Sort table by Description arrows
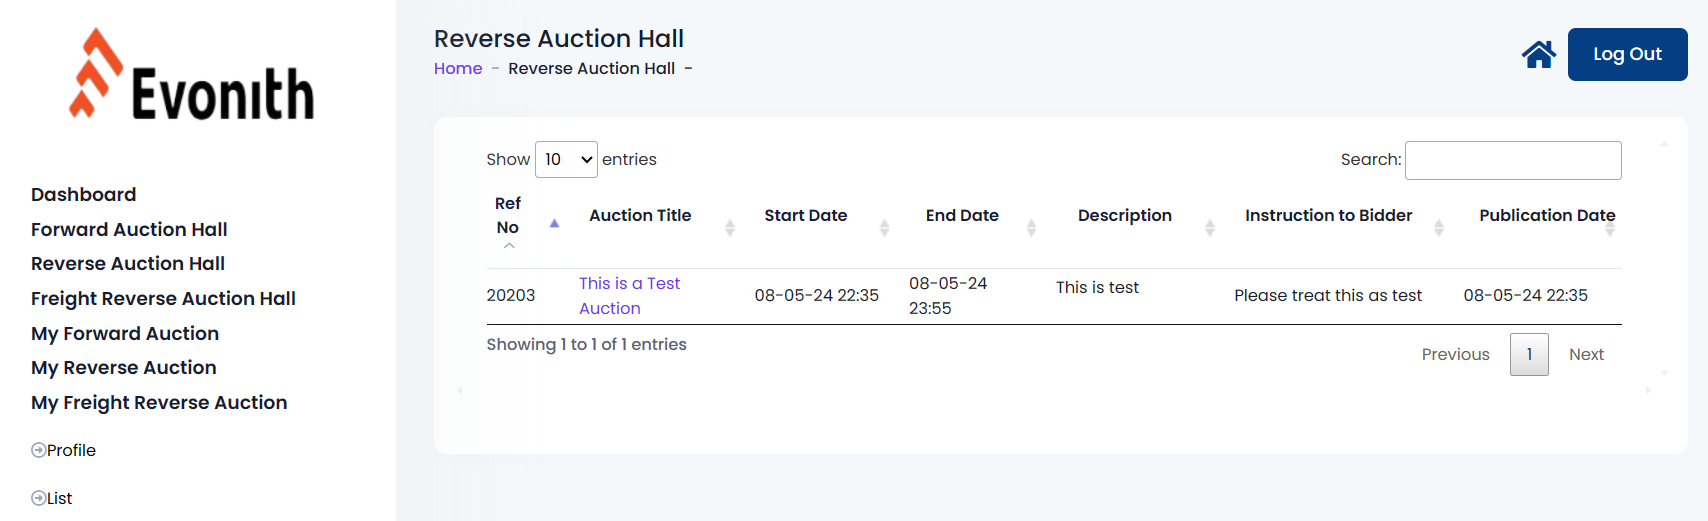Viewport: 1708px width, 521px height. 1209,228
